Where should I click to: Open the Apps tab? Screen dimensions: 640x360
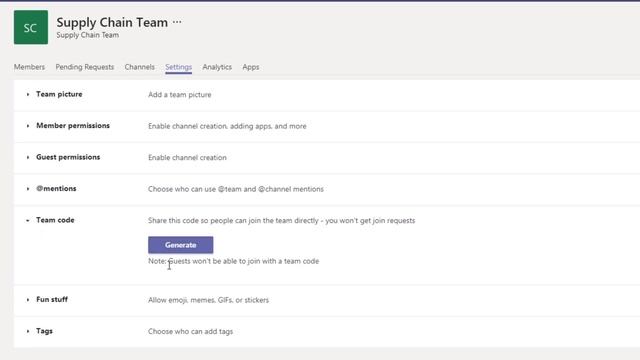[x=251, y=67]
